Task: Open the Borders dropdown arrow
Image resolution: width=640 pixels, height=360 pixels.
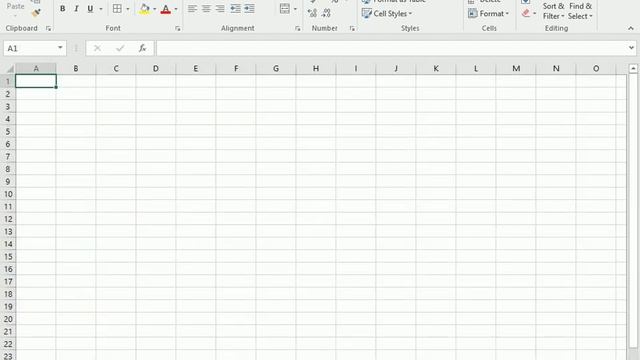Action: (128, 9)
